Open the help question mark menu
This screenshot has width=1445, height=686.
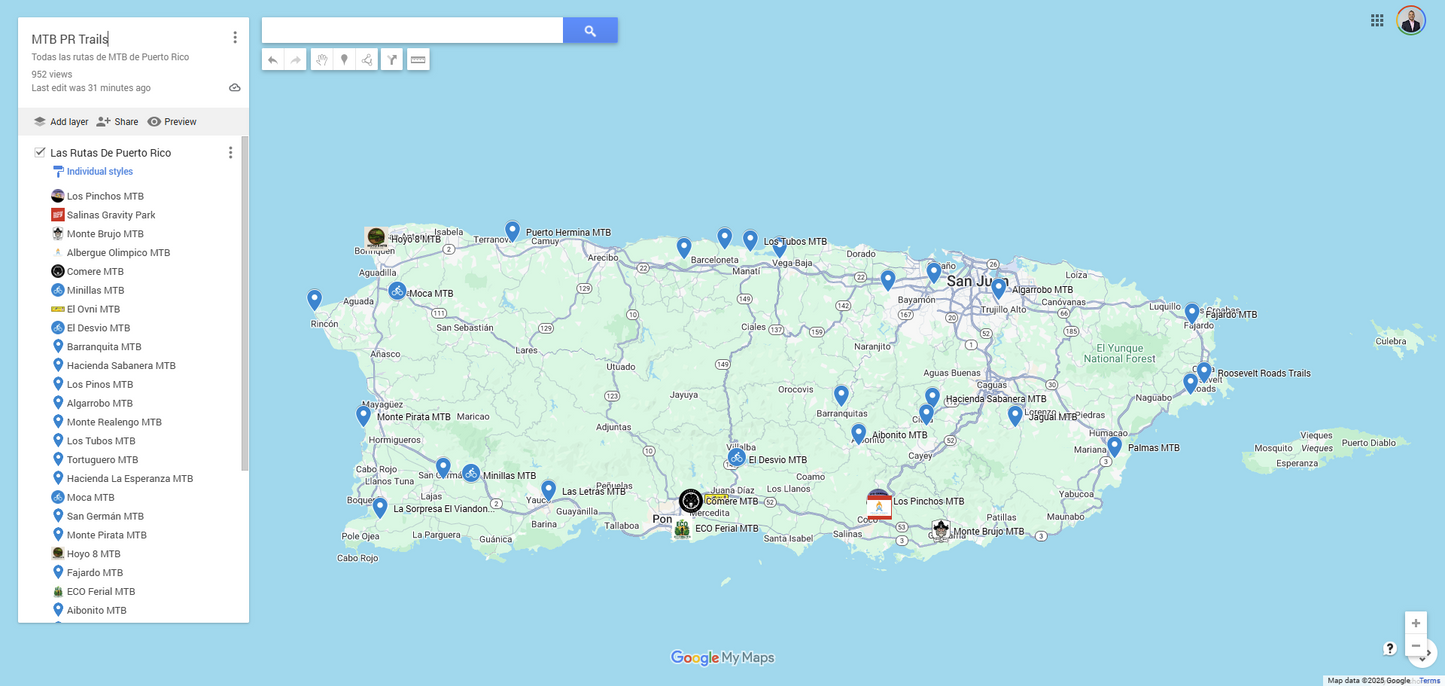point(1390,648)
